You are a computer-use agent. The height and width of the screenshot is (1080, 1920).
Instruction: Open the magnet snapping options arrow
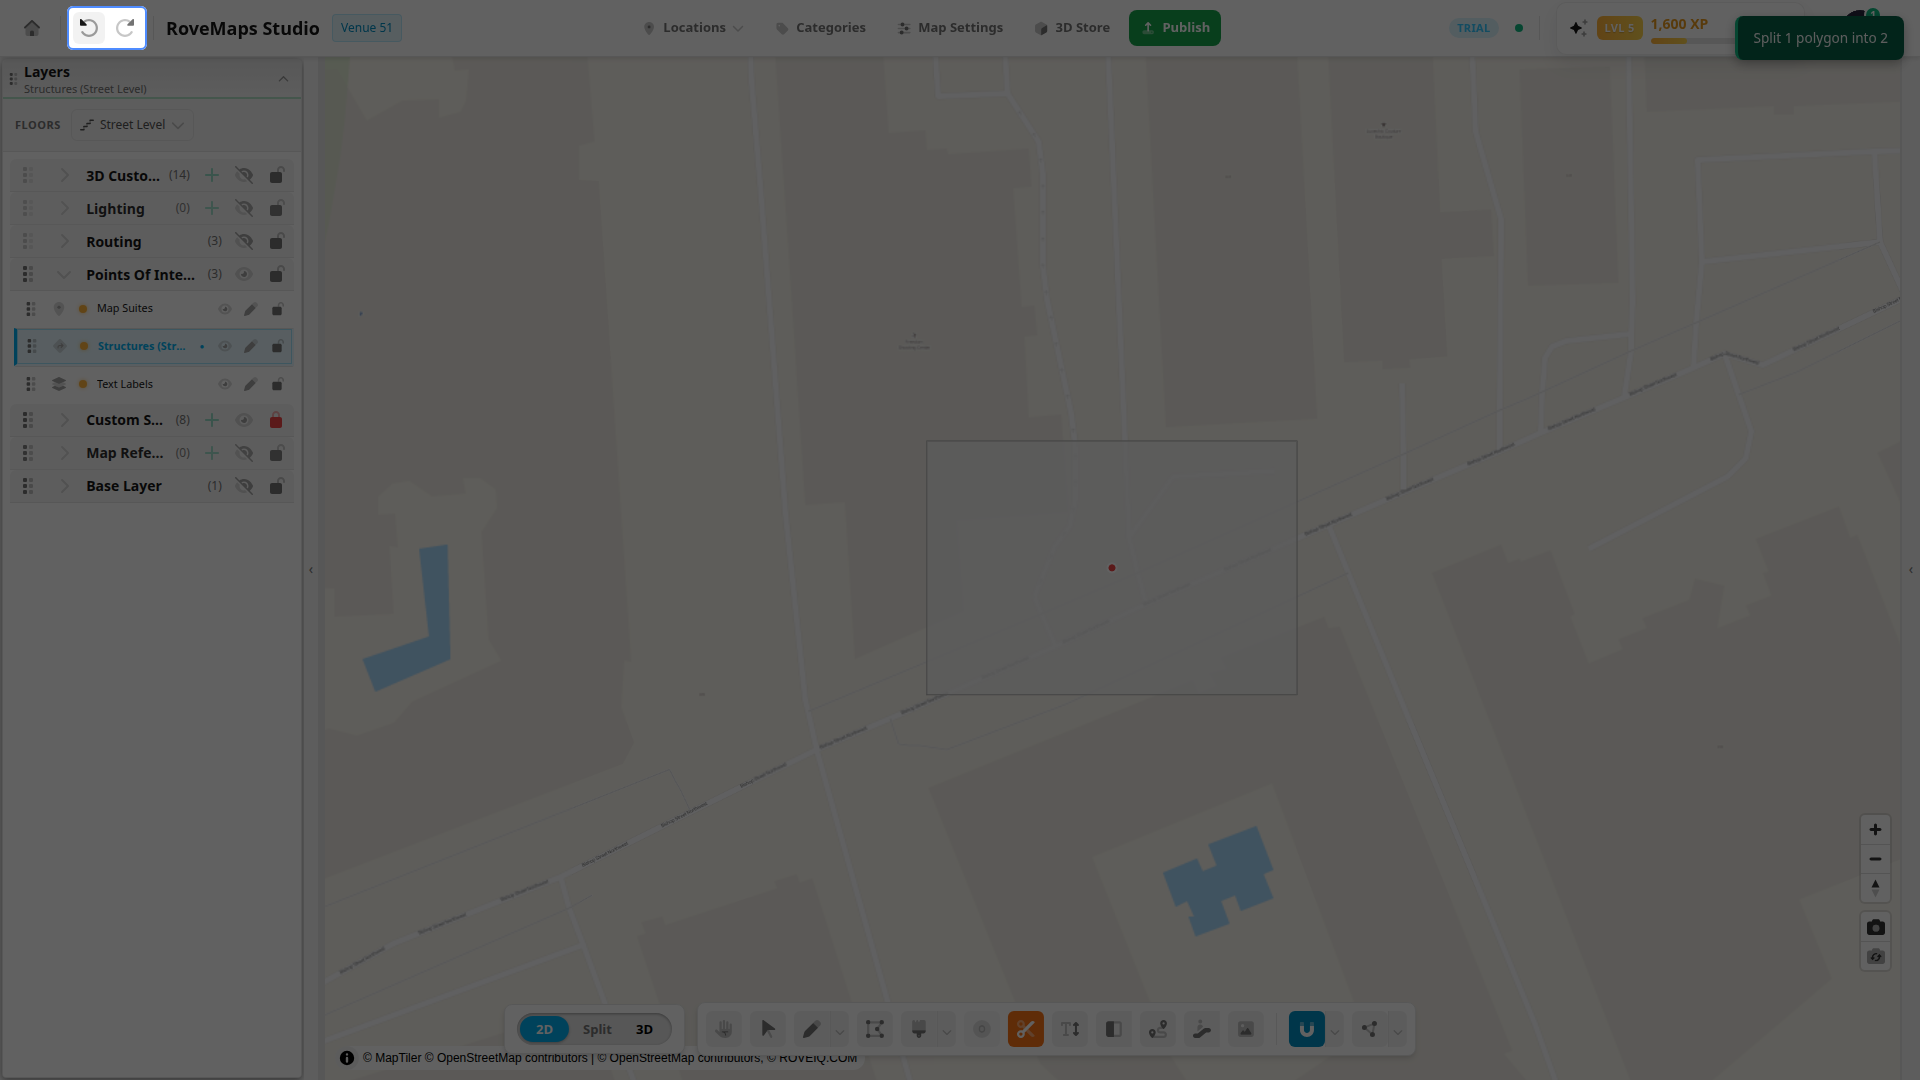pyautogui.click(x=1335, y=1031)
